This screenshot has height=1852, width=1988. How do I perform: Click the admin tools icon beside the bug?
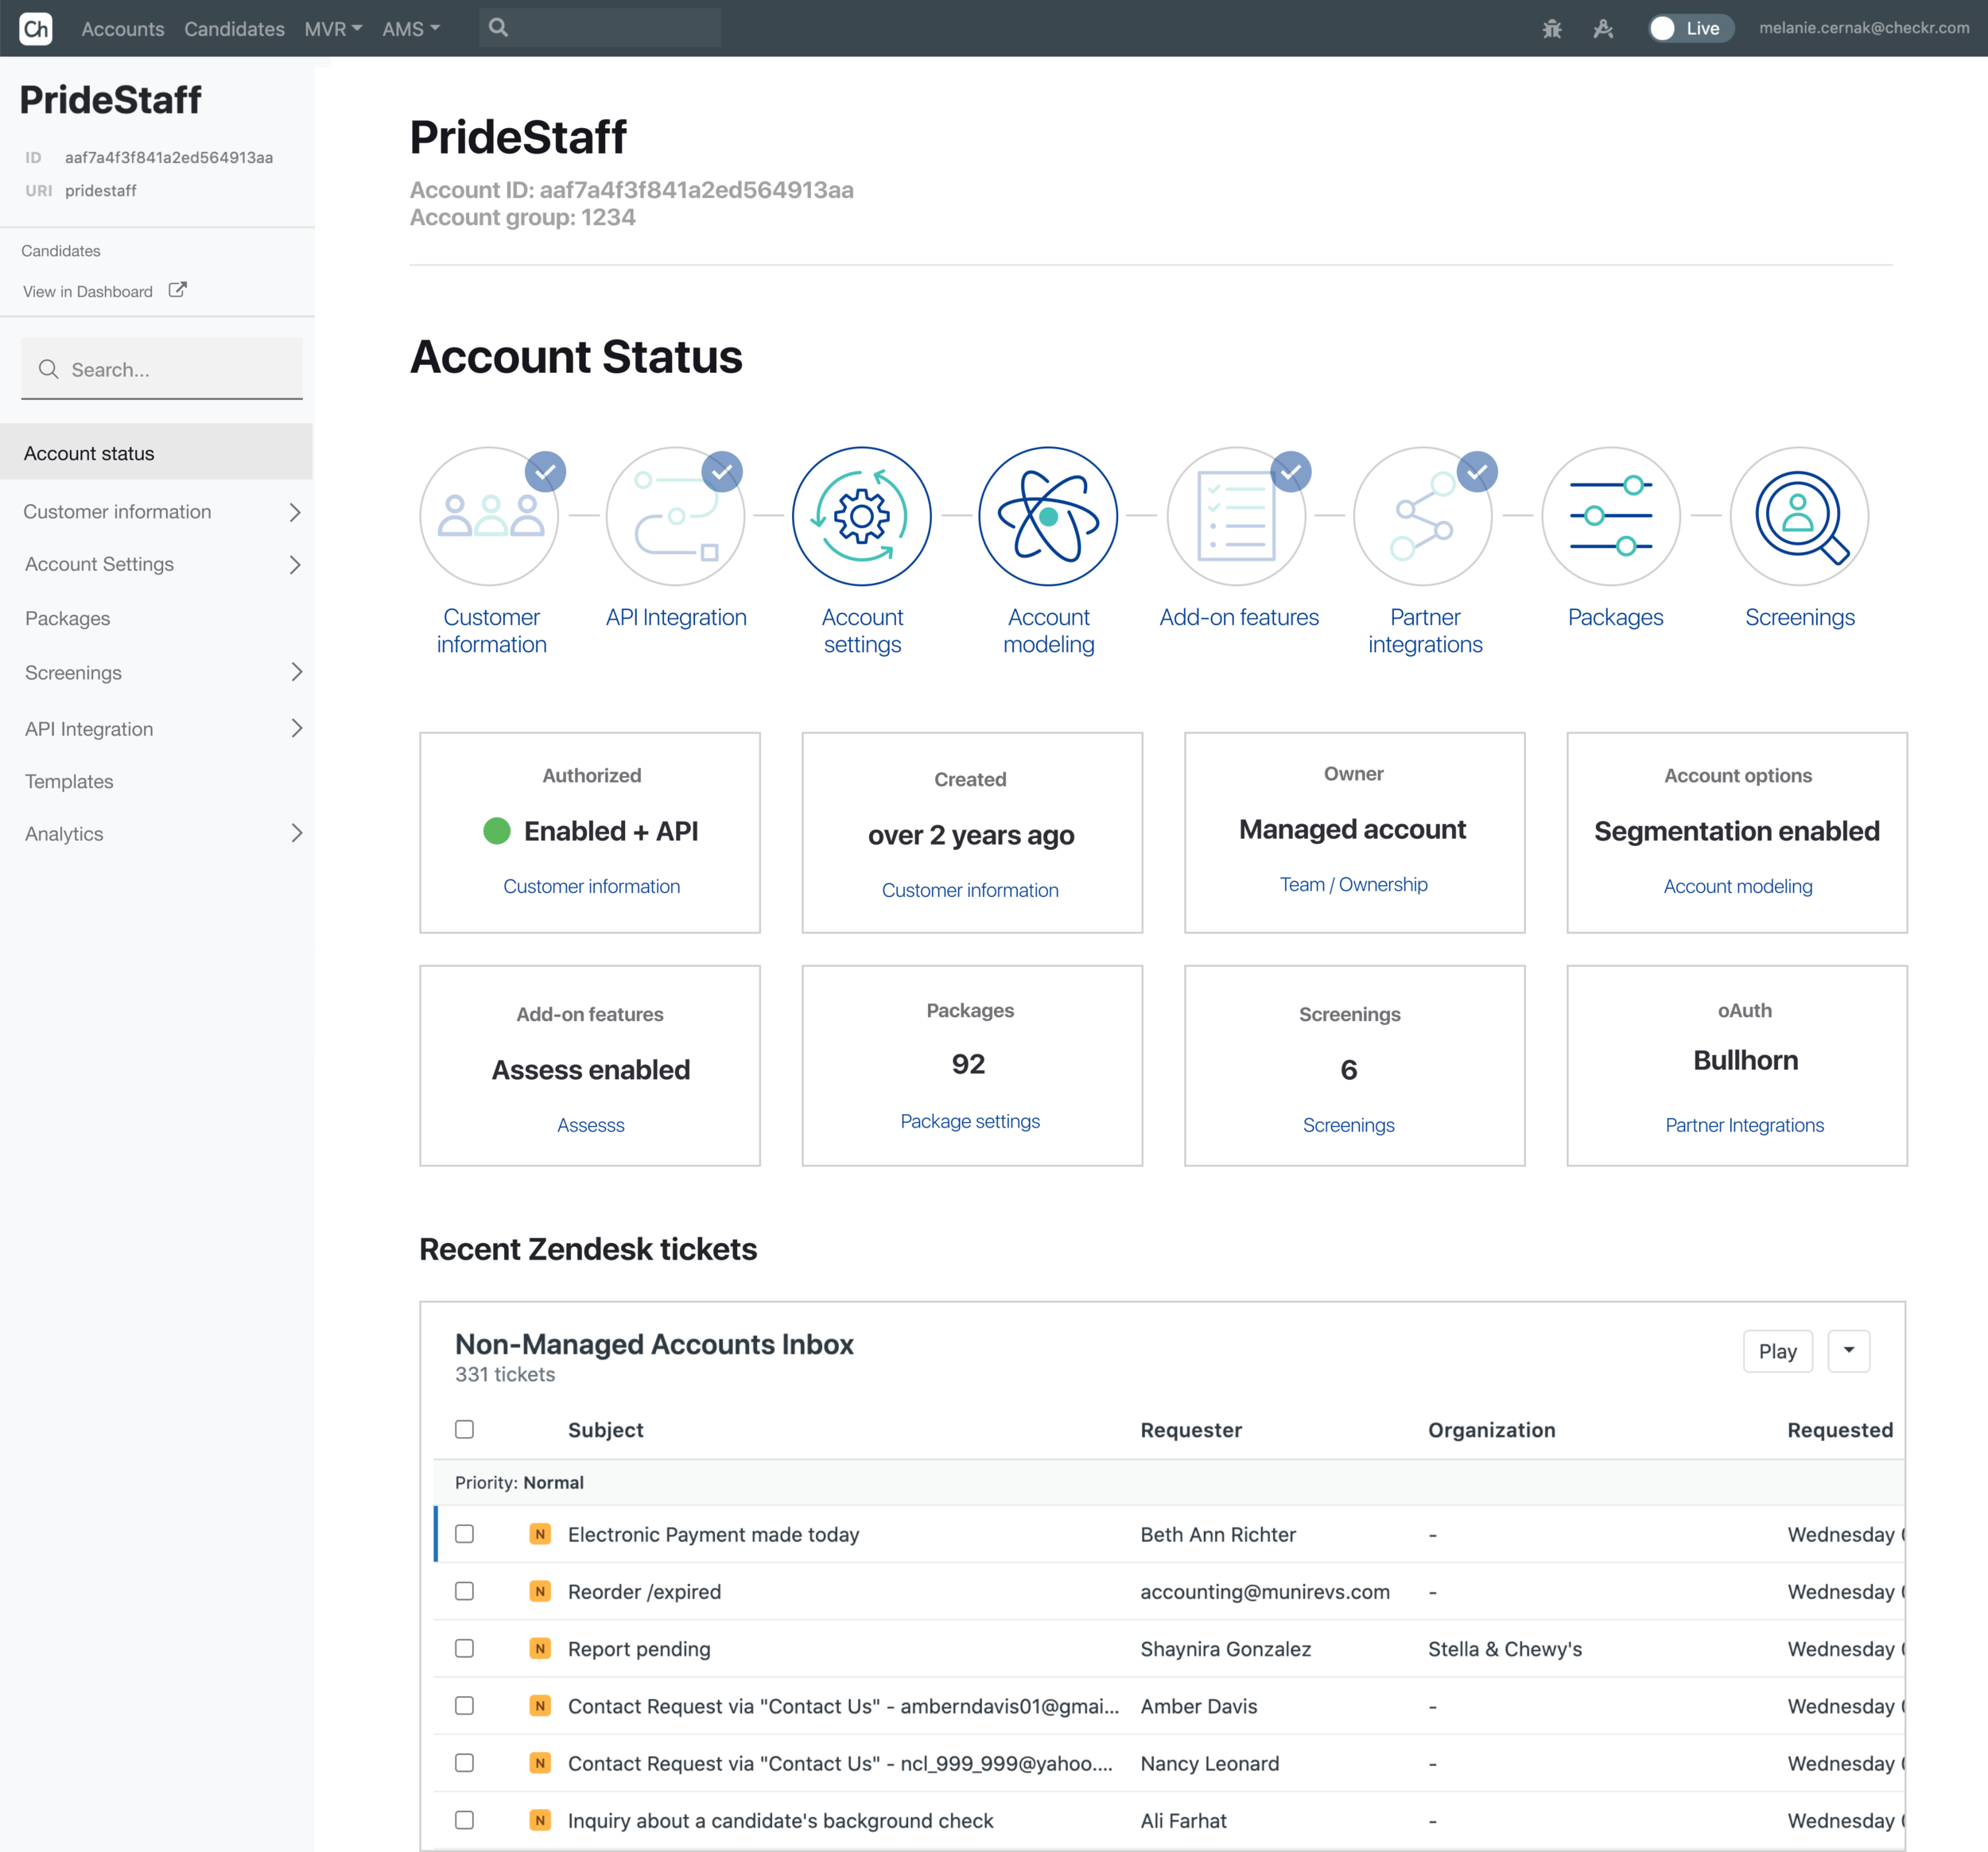[1603, 28]
